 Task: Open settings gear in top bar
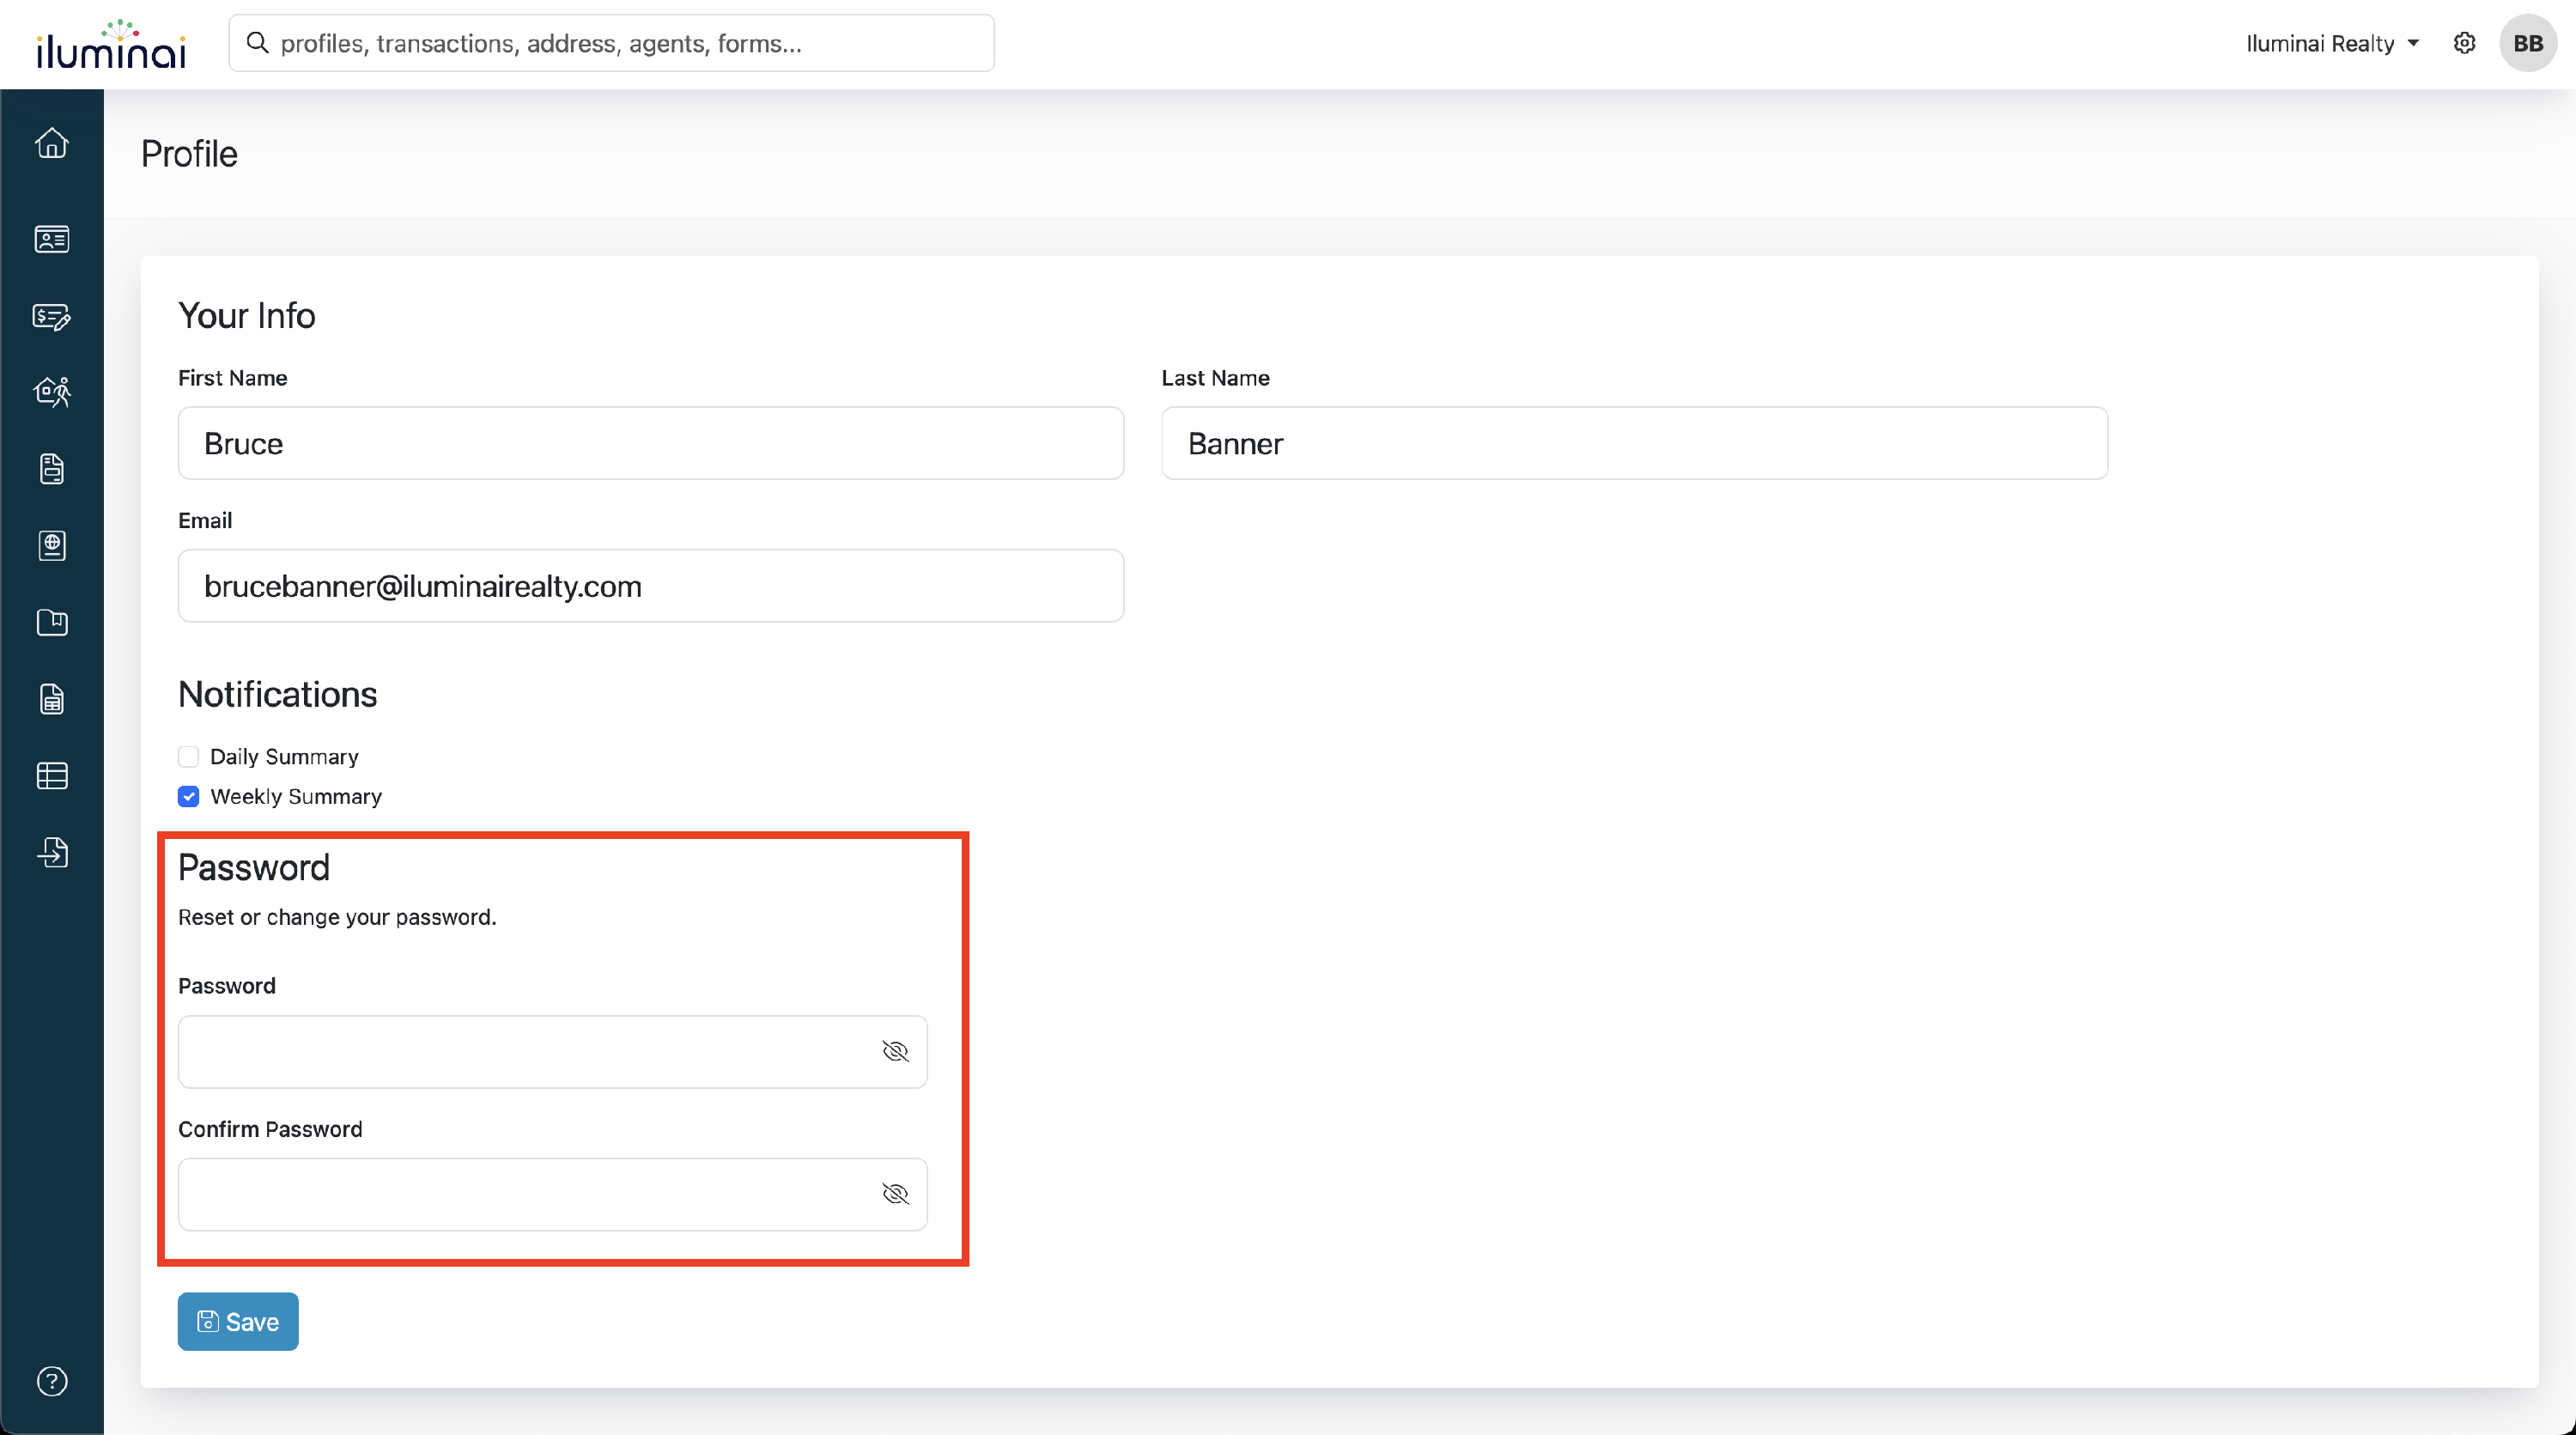coord(2464,43)
